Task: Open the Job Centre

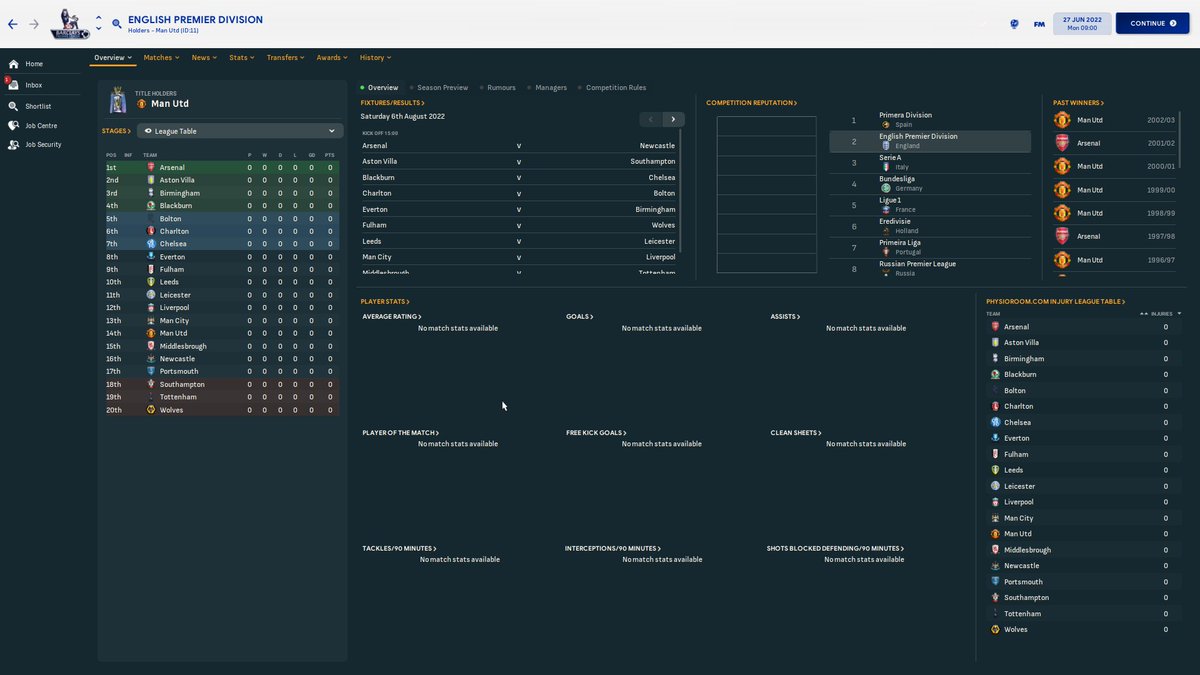Action: (36, 124)
